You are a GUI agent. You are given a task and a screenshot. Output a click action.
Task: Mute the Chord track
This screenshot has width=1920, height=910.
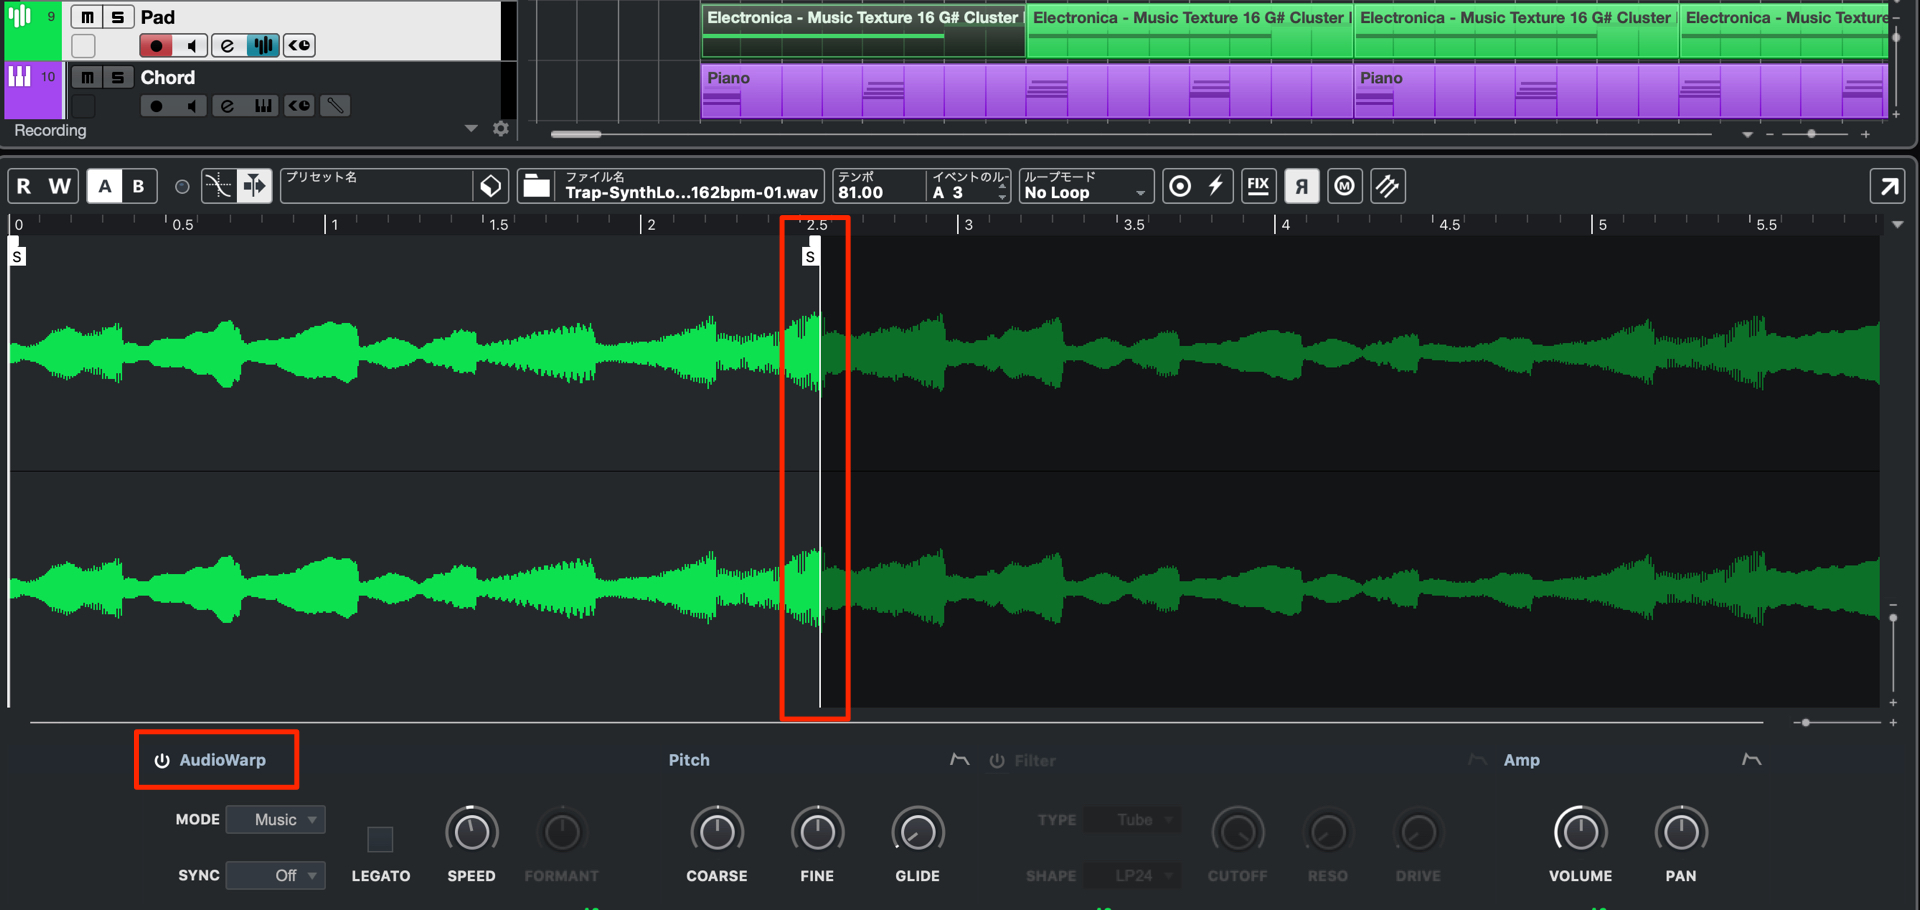87,77
